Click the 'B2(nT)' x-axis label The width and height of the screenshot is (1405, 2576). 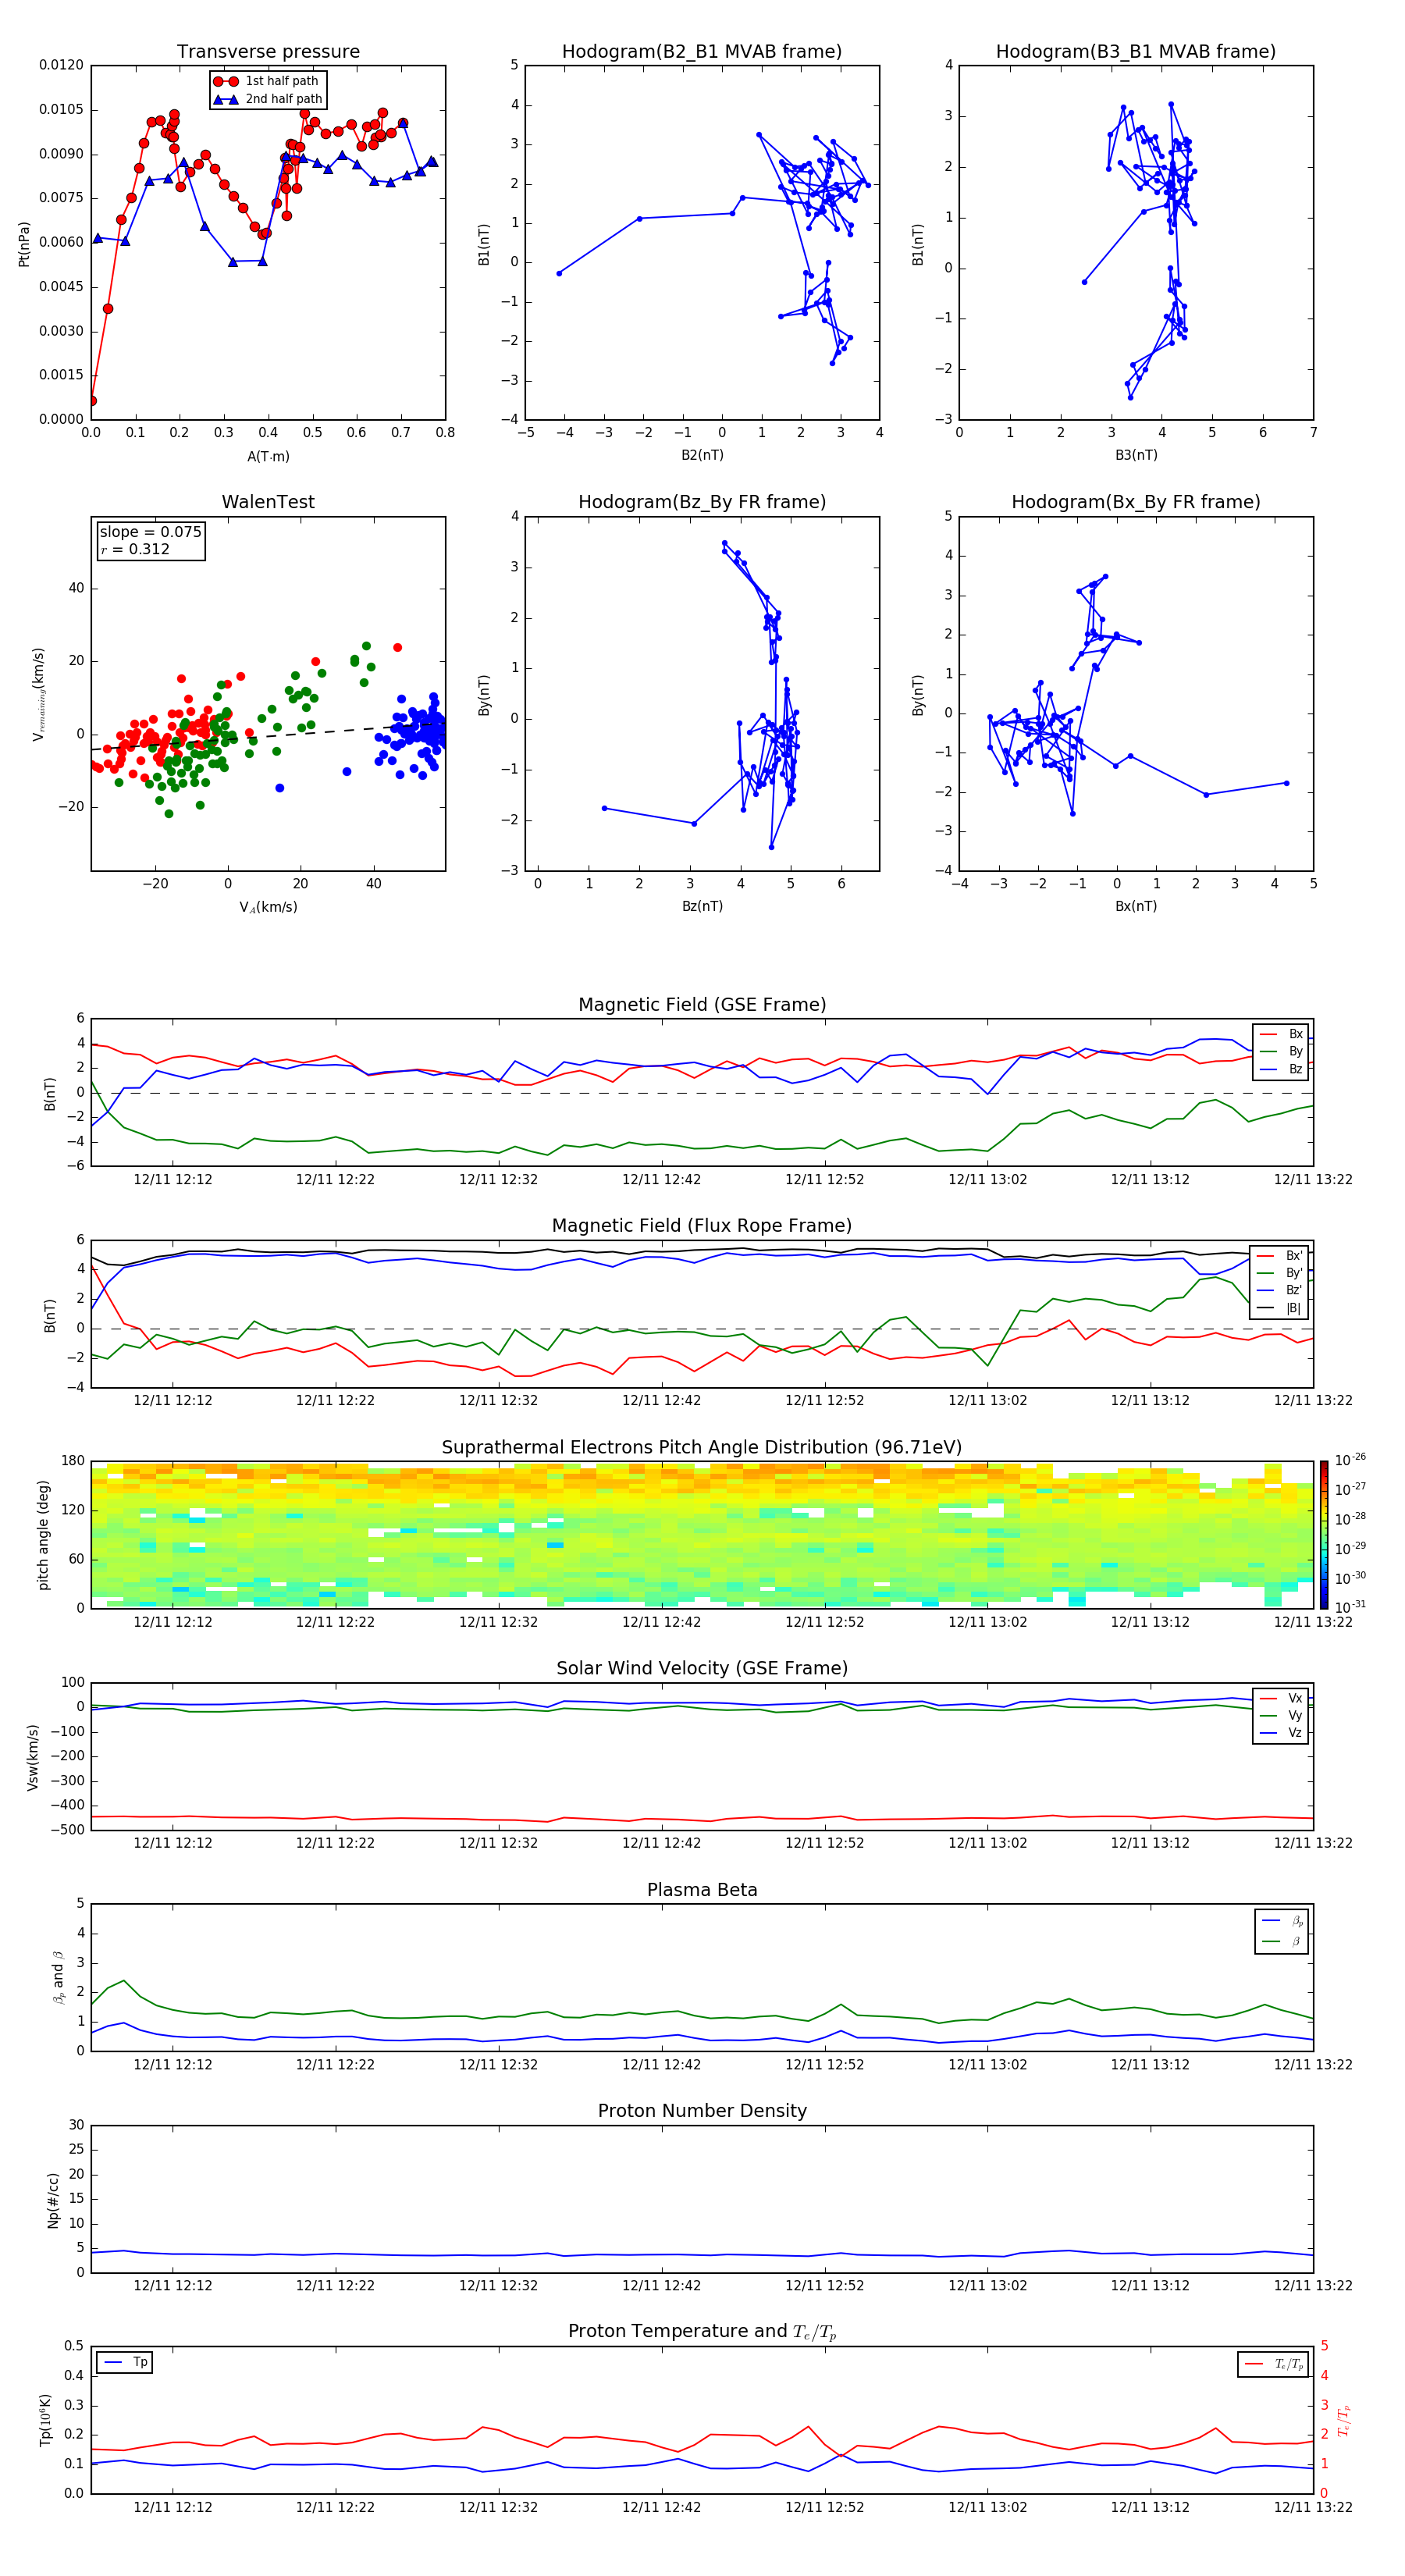point(702,455)
